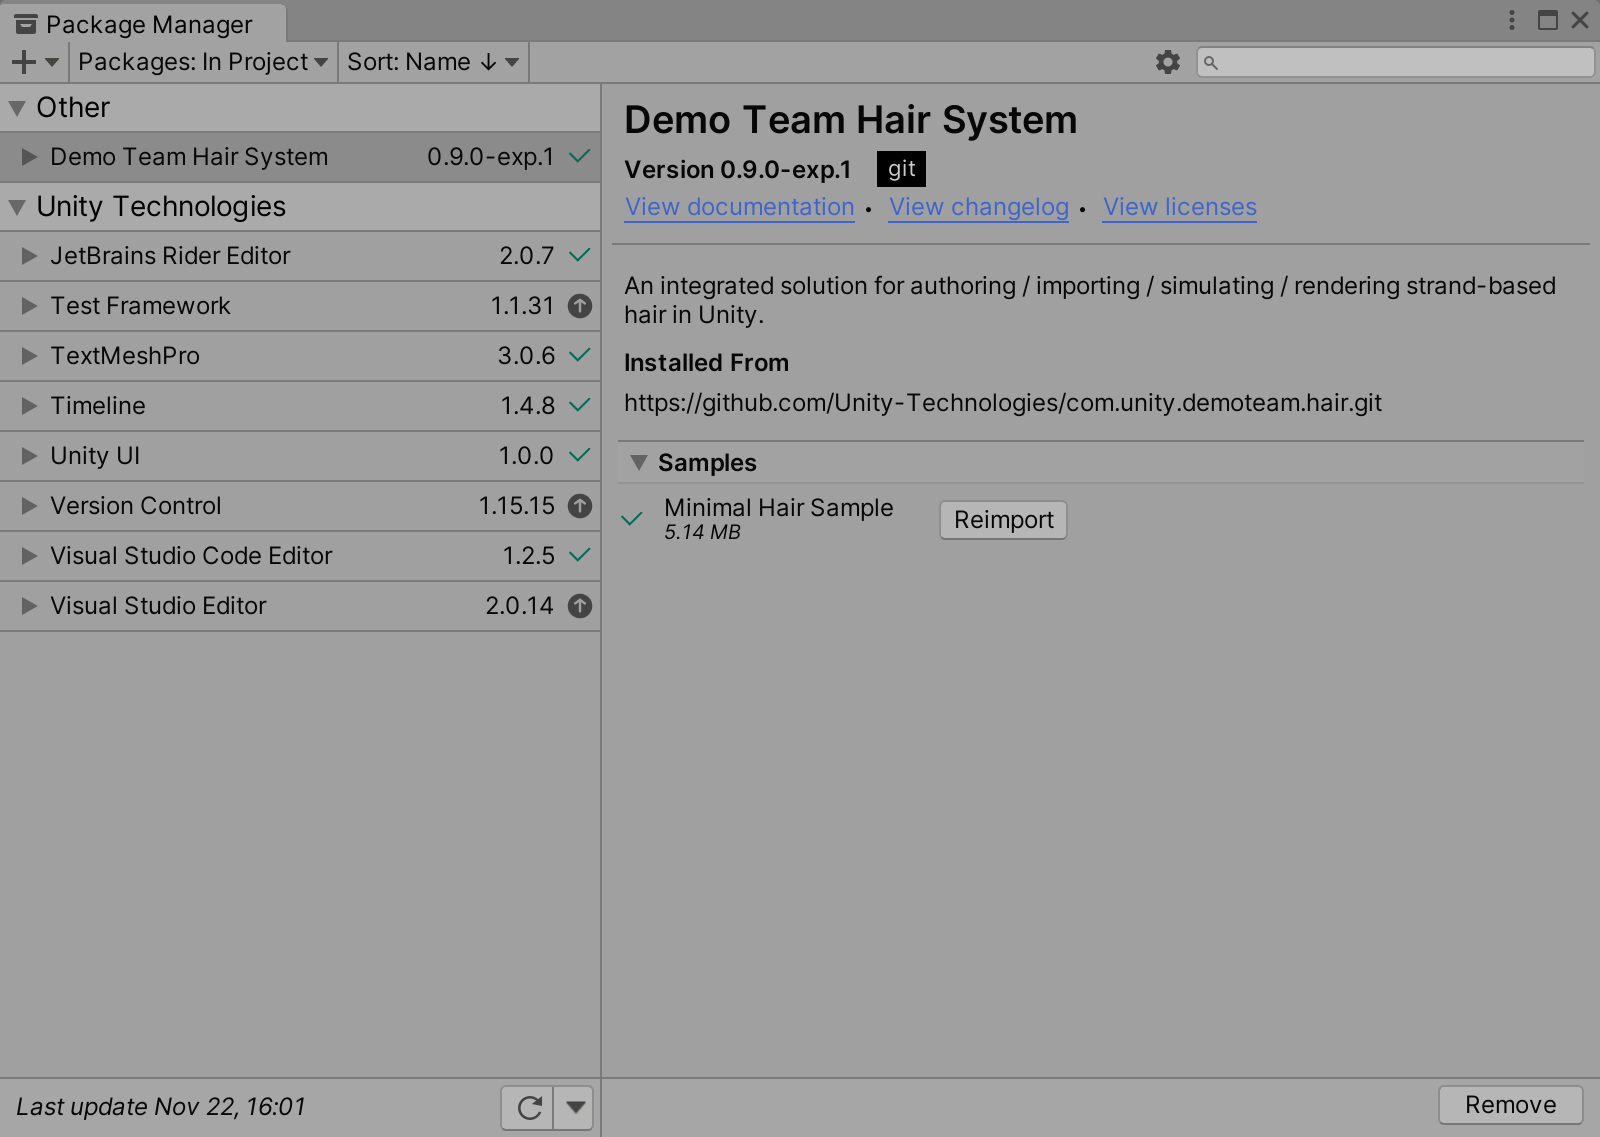This screenshot has height=1137, width=1600.
Task: Expand the Demo Team Hair System entry
Action: [28, 156]
